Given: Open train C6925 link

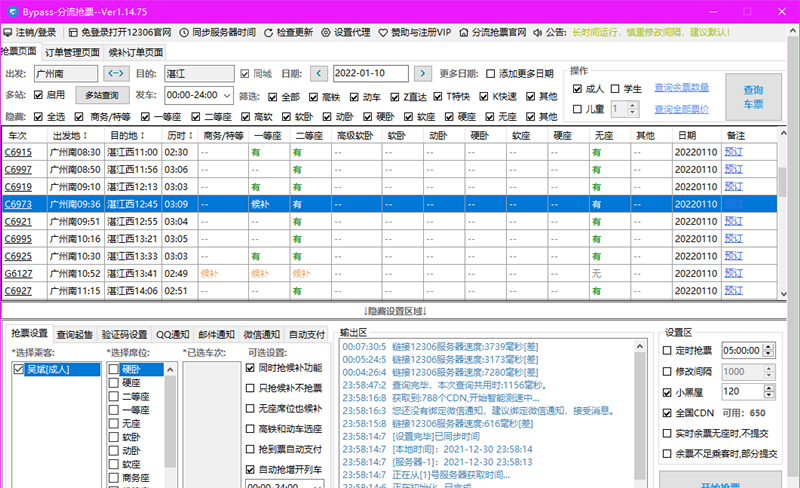Looking at the screenshot, I should (18, 256).
